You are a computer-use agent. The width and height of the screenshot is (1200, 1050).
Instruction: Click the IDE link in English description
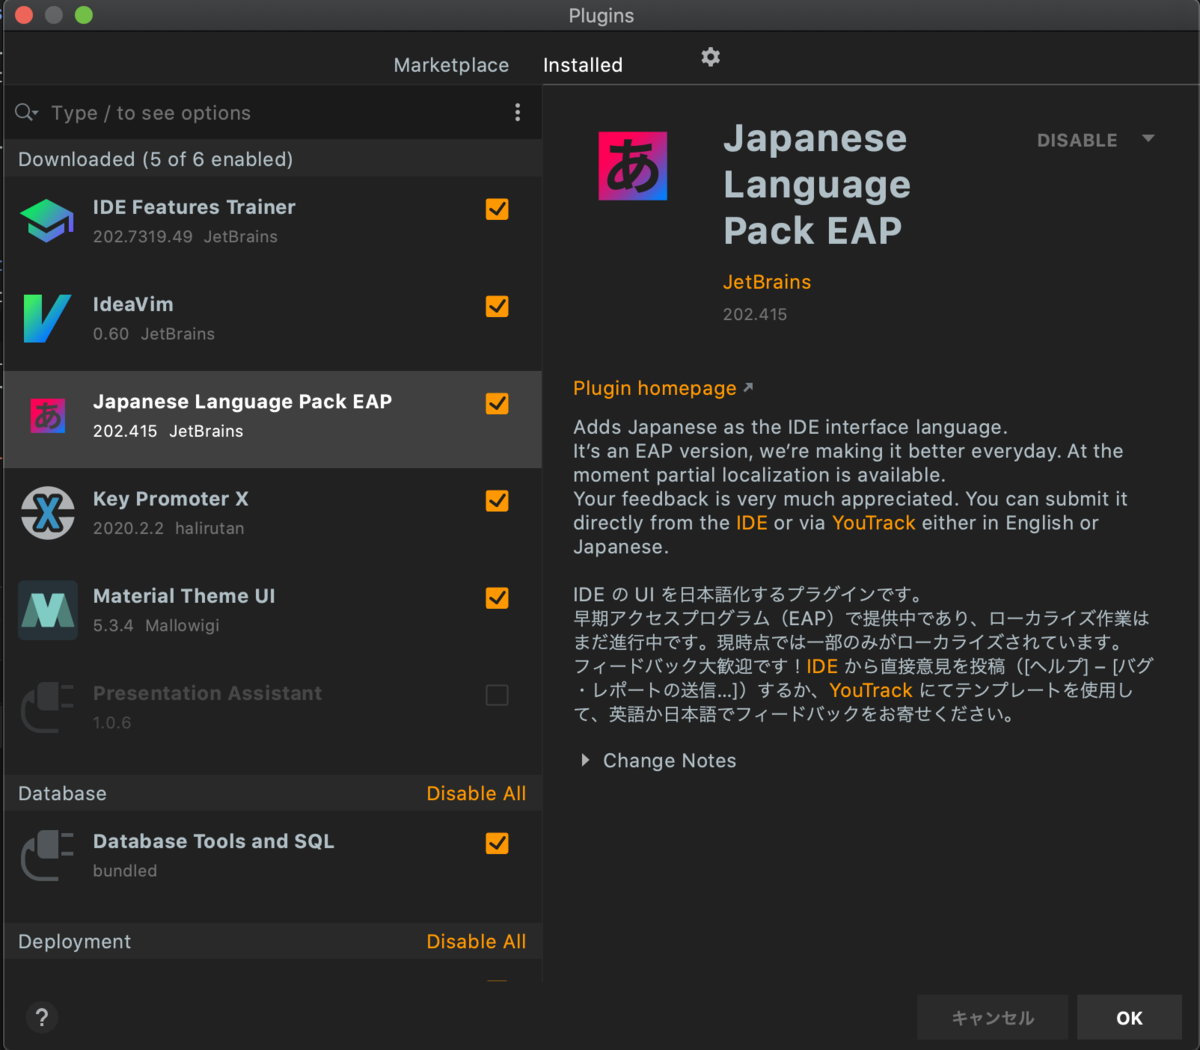752,523
